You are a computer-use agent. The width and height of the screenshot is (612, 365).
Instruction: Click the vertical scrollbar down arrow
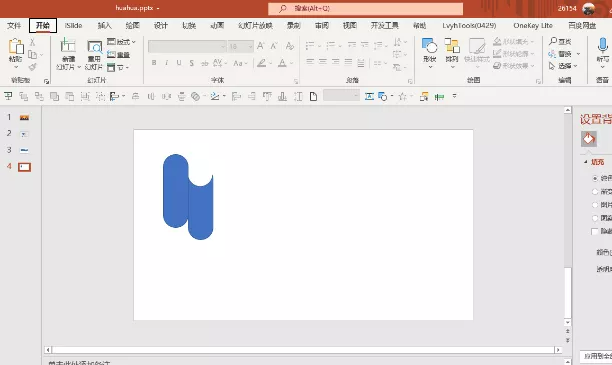568,322
